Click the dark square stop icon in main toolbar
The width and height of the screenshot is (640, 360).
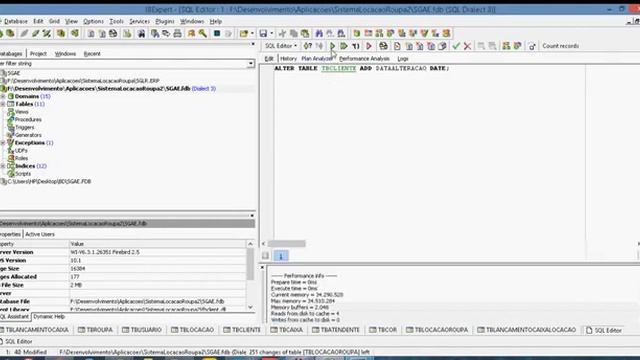[x=217, y=33]
